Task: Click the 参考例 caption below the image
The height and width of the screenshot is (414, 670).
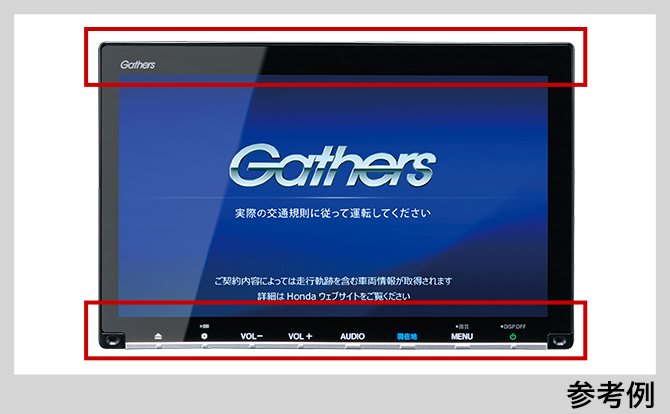Action: click(610, 394)
